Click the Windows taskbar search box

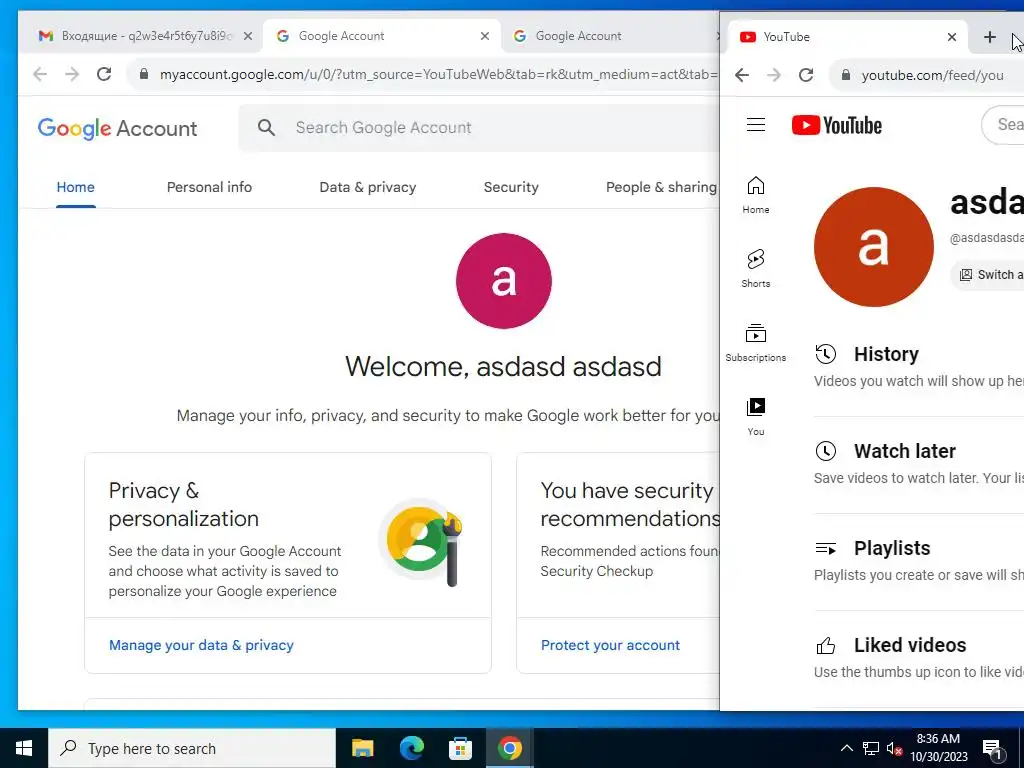[192, 748]
